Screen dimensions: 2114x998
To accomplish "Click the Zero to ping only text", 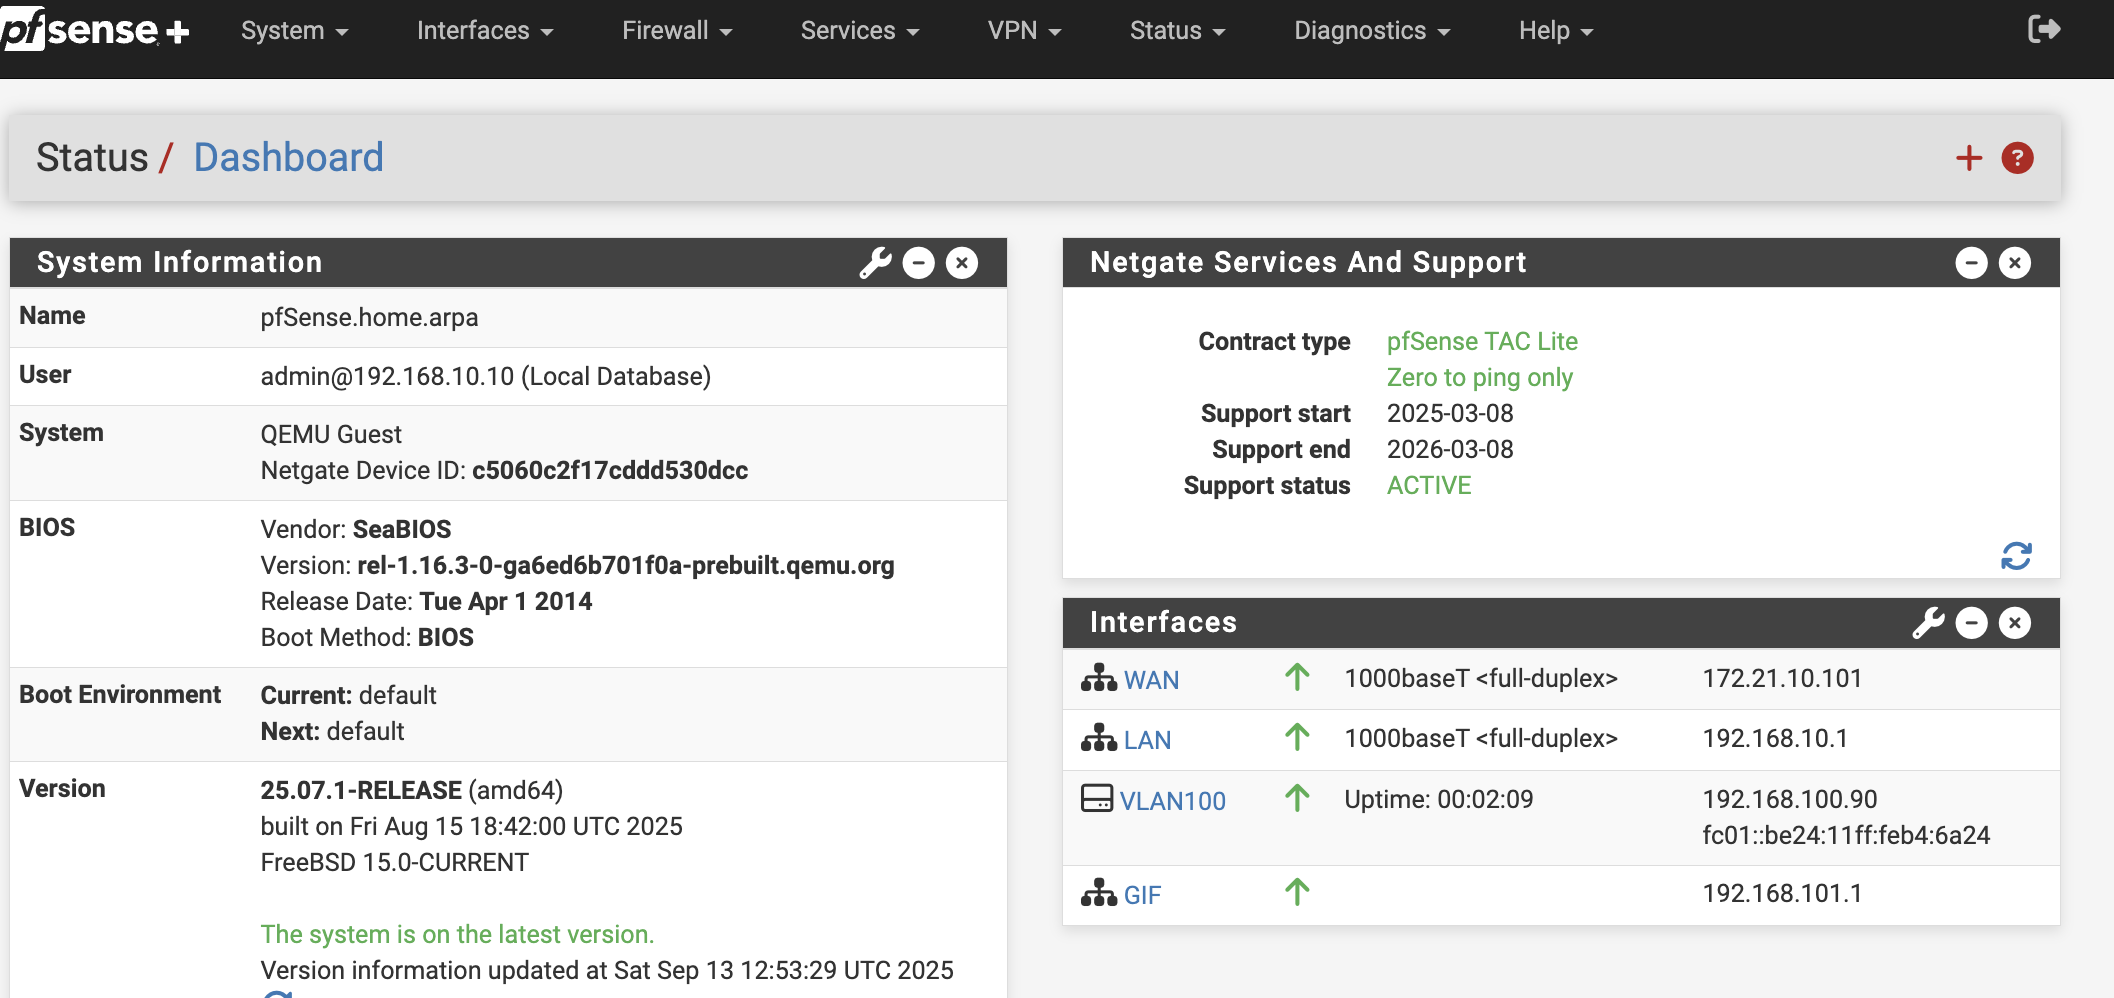I will 1479,378.
